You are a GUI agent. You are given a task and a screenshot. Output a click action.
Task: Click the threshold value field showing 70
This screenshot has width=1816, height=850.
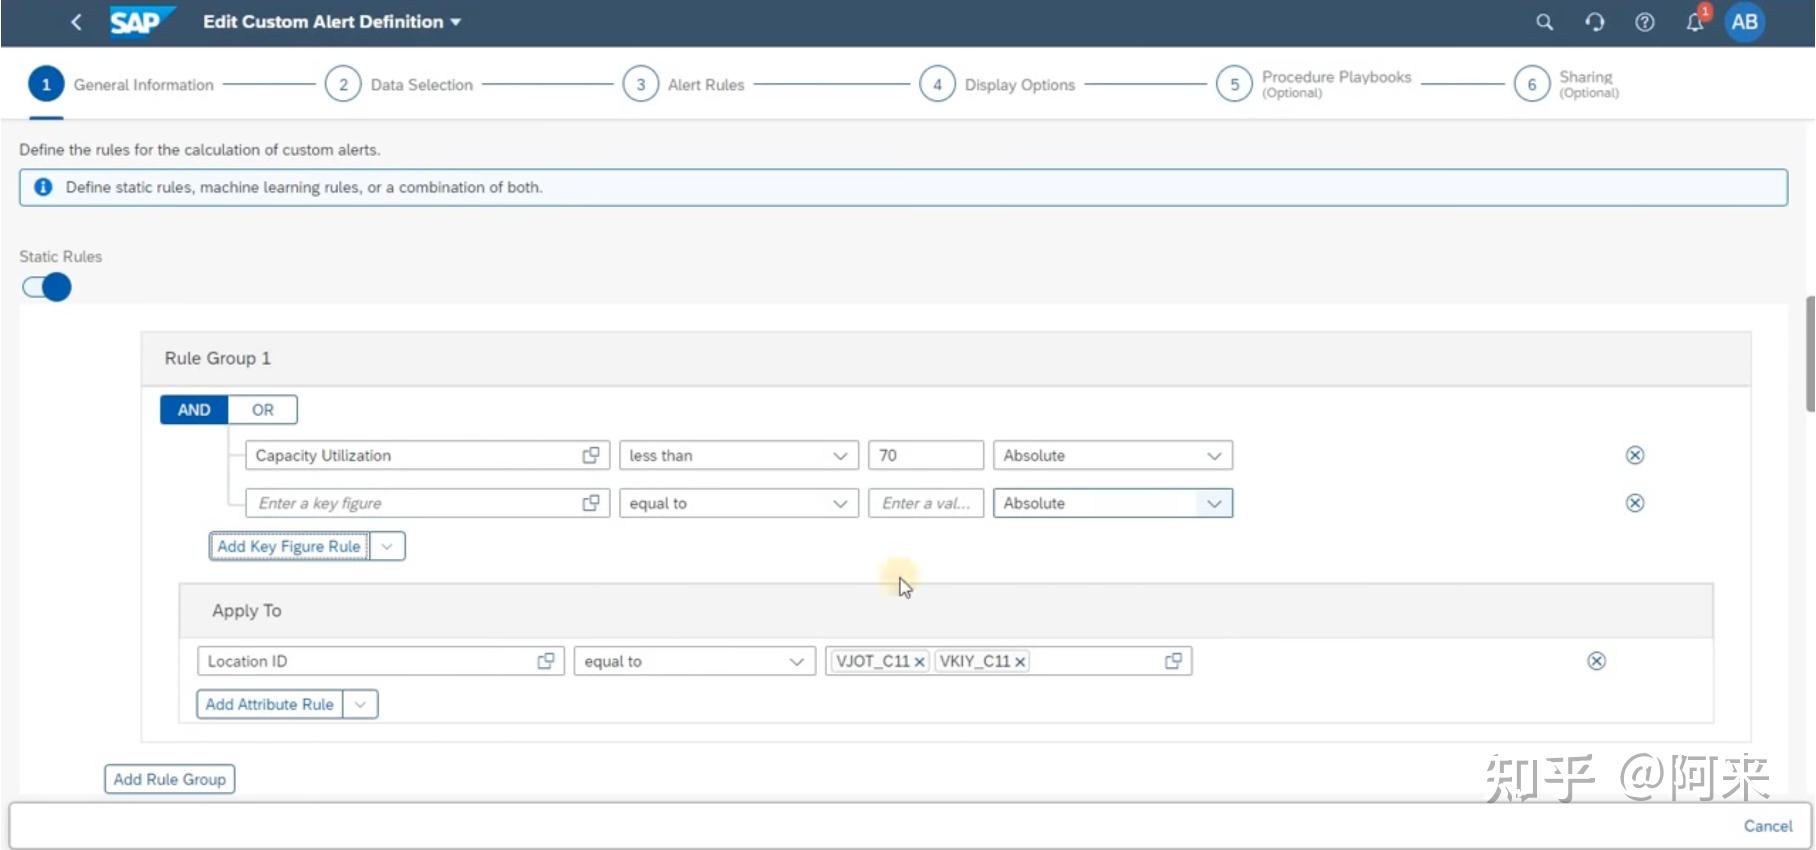coord(926,455)
